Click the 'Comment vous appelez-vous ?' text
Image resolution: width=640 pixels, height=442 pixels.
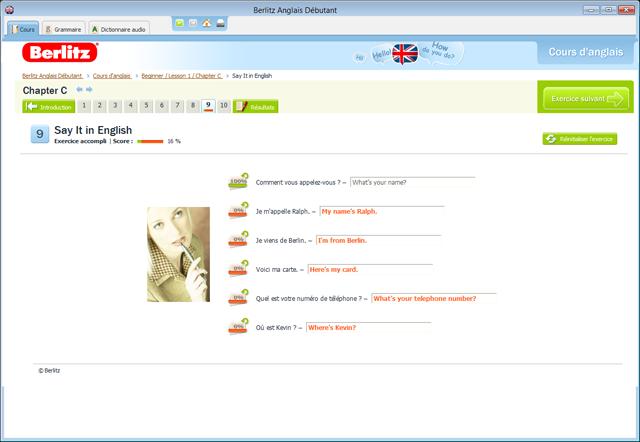point(298,182)
